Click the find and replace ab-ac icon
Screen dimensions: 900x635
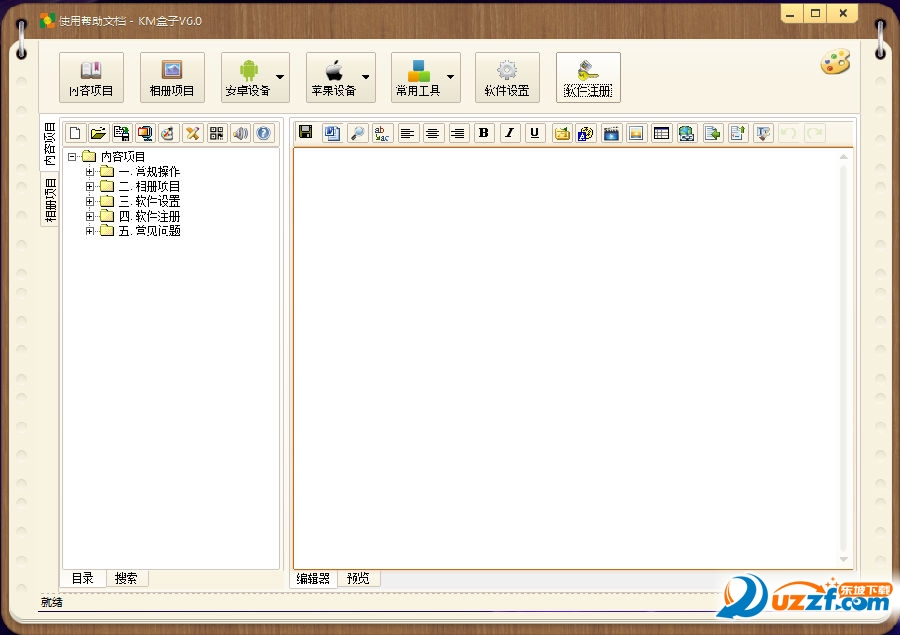pyautogui.click(x=382, y=133)
